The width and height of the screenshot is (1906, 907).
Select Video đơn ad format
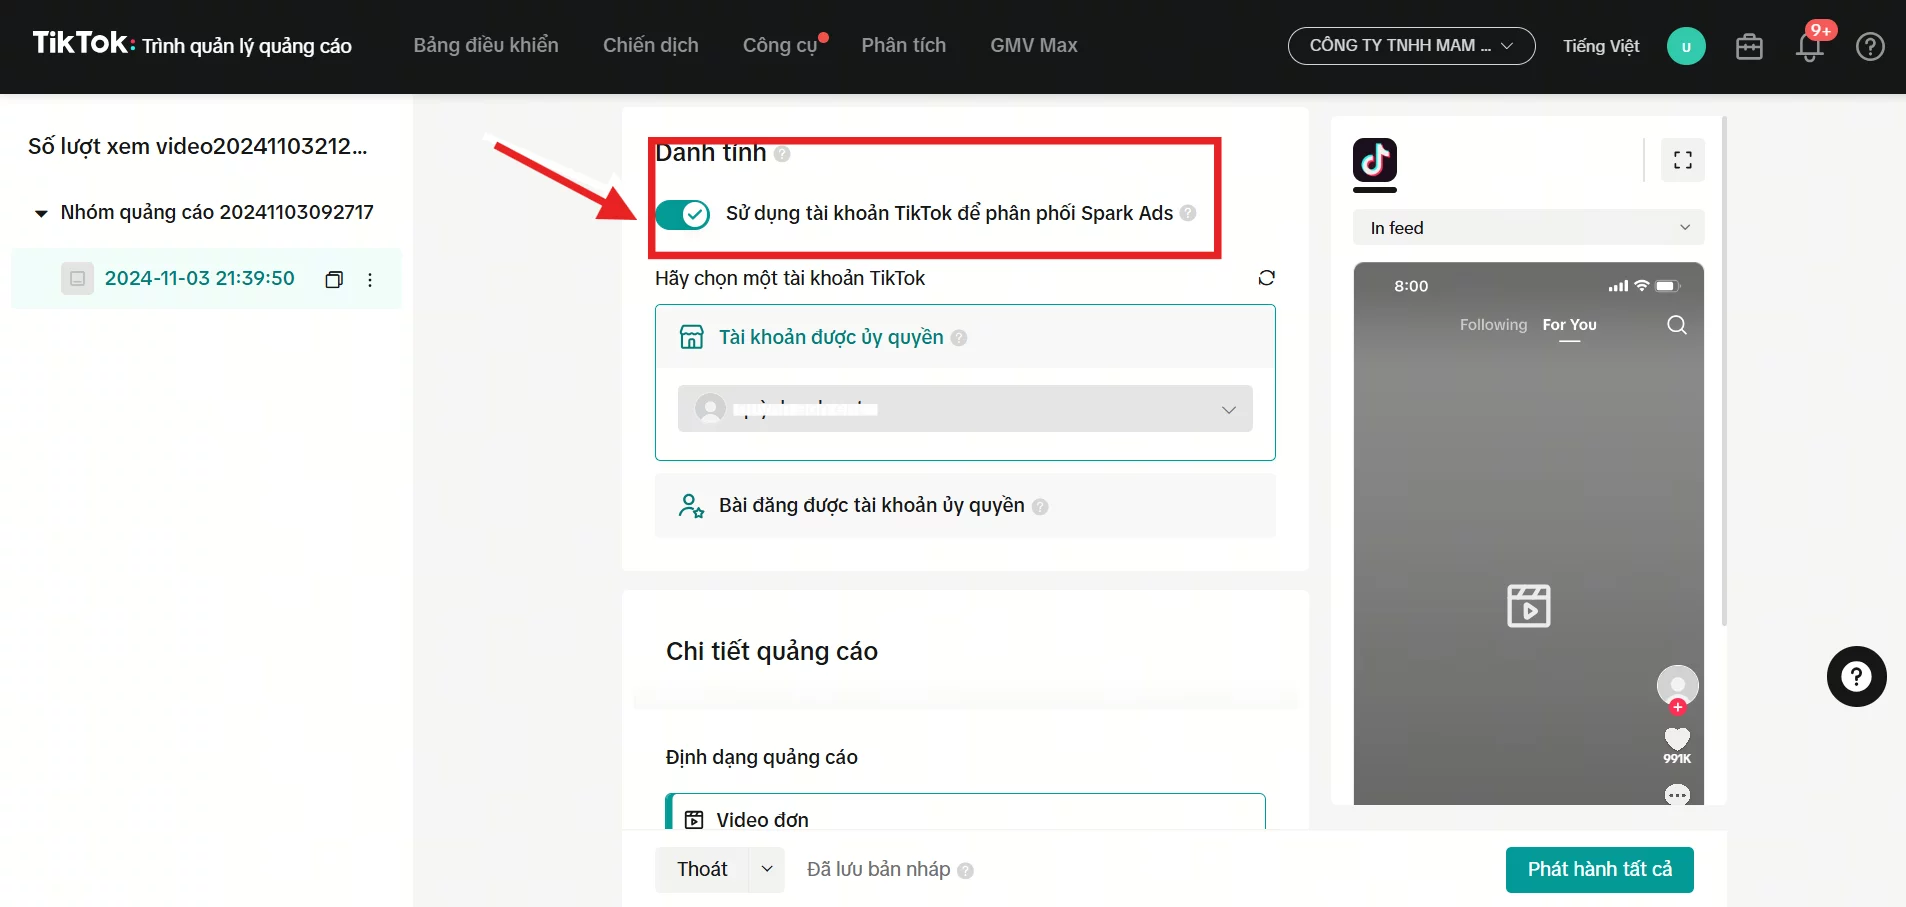coord(965,812)
